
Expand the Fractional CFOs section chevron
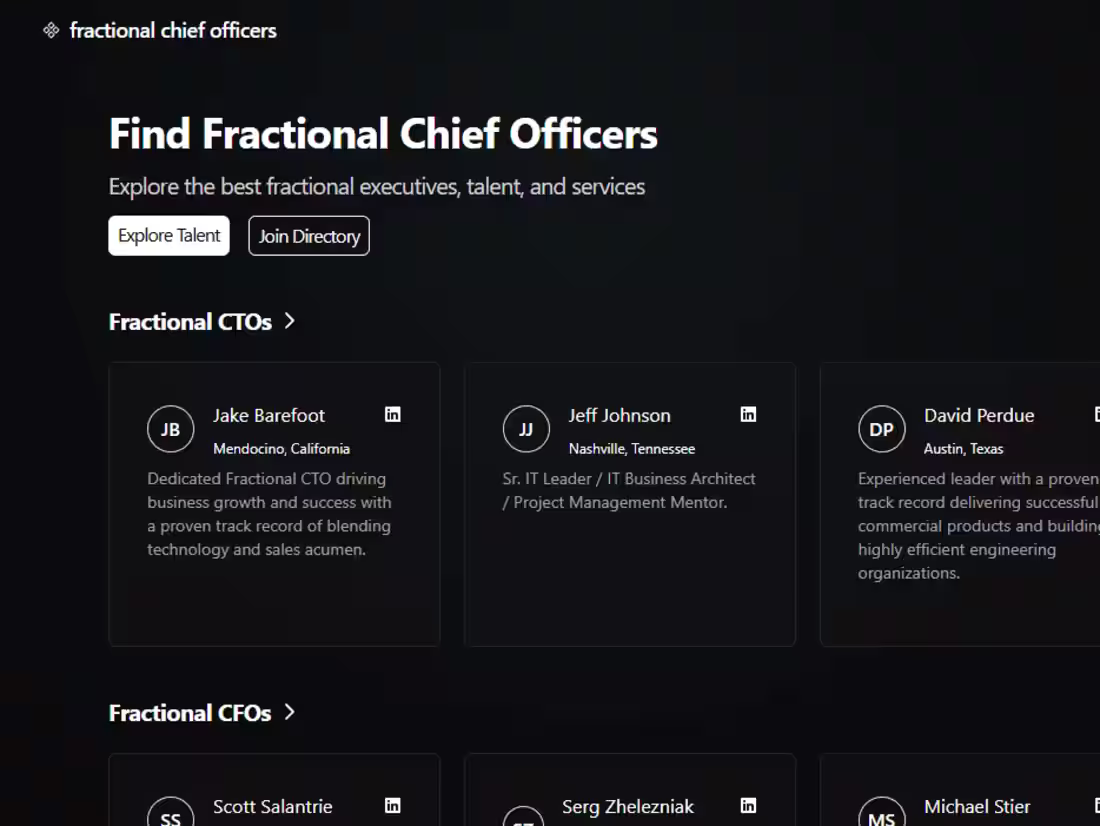tap(290, 712)
